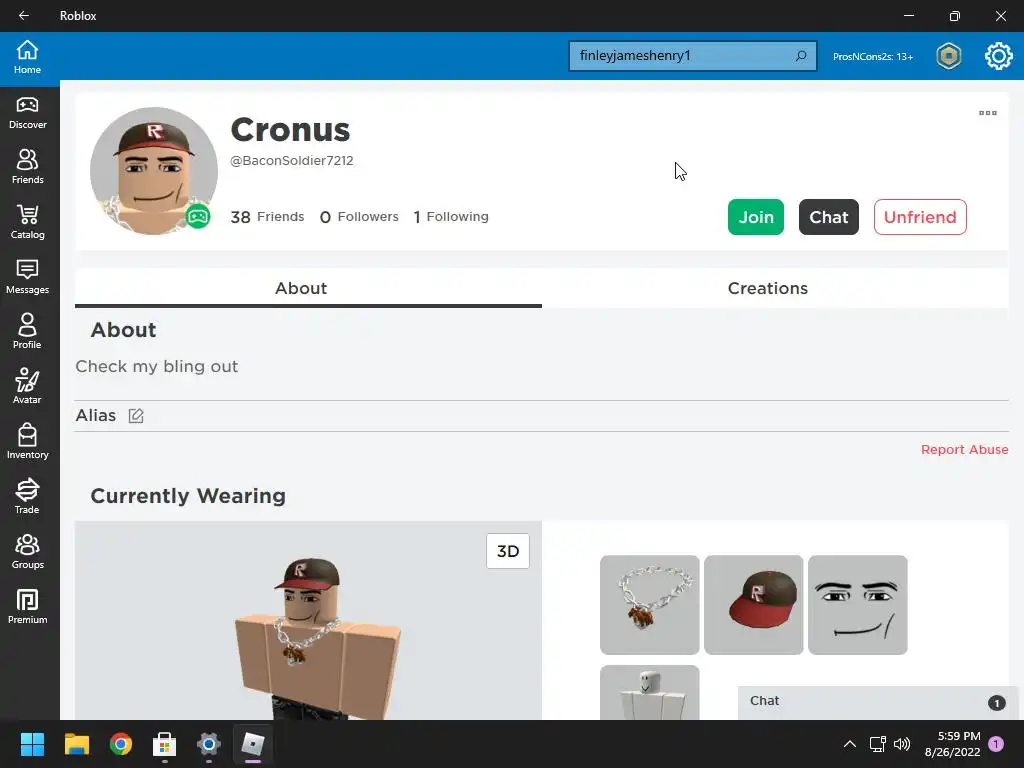The height and width of the screenshot is (768, 1024).
Task: Go to Home in sidebar
Action: click(27, 57)
